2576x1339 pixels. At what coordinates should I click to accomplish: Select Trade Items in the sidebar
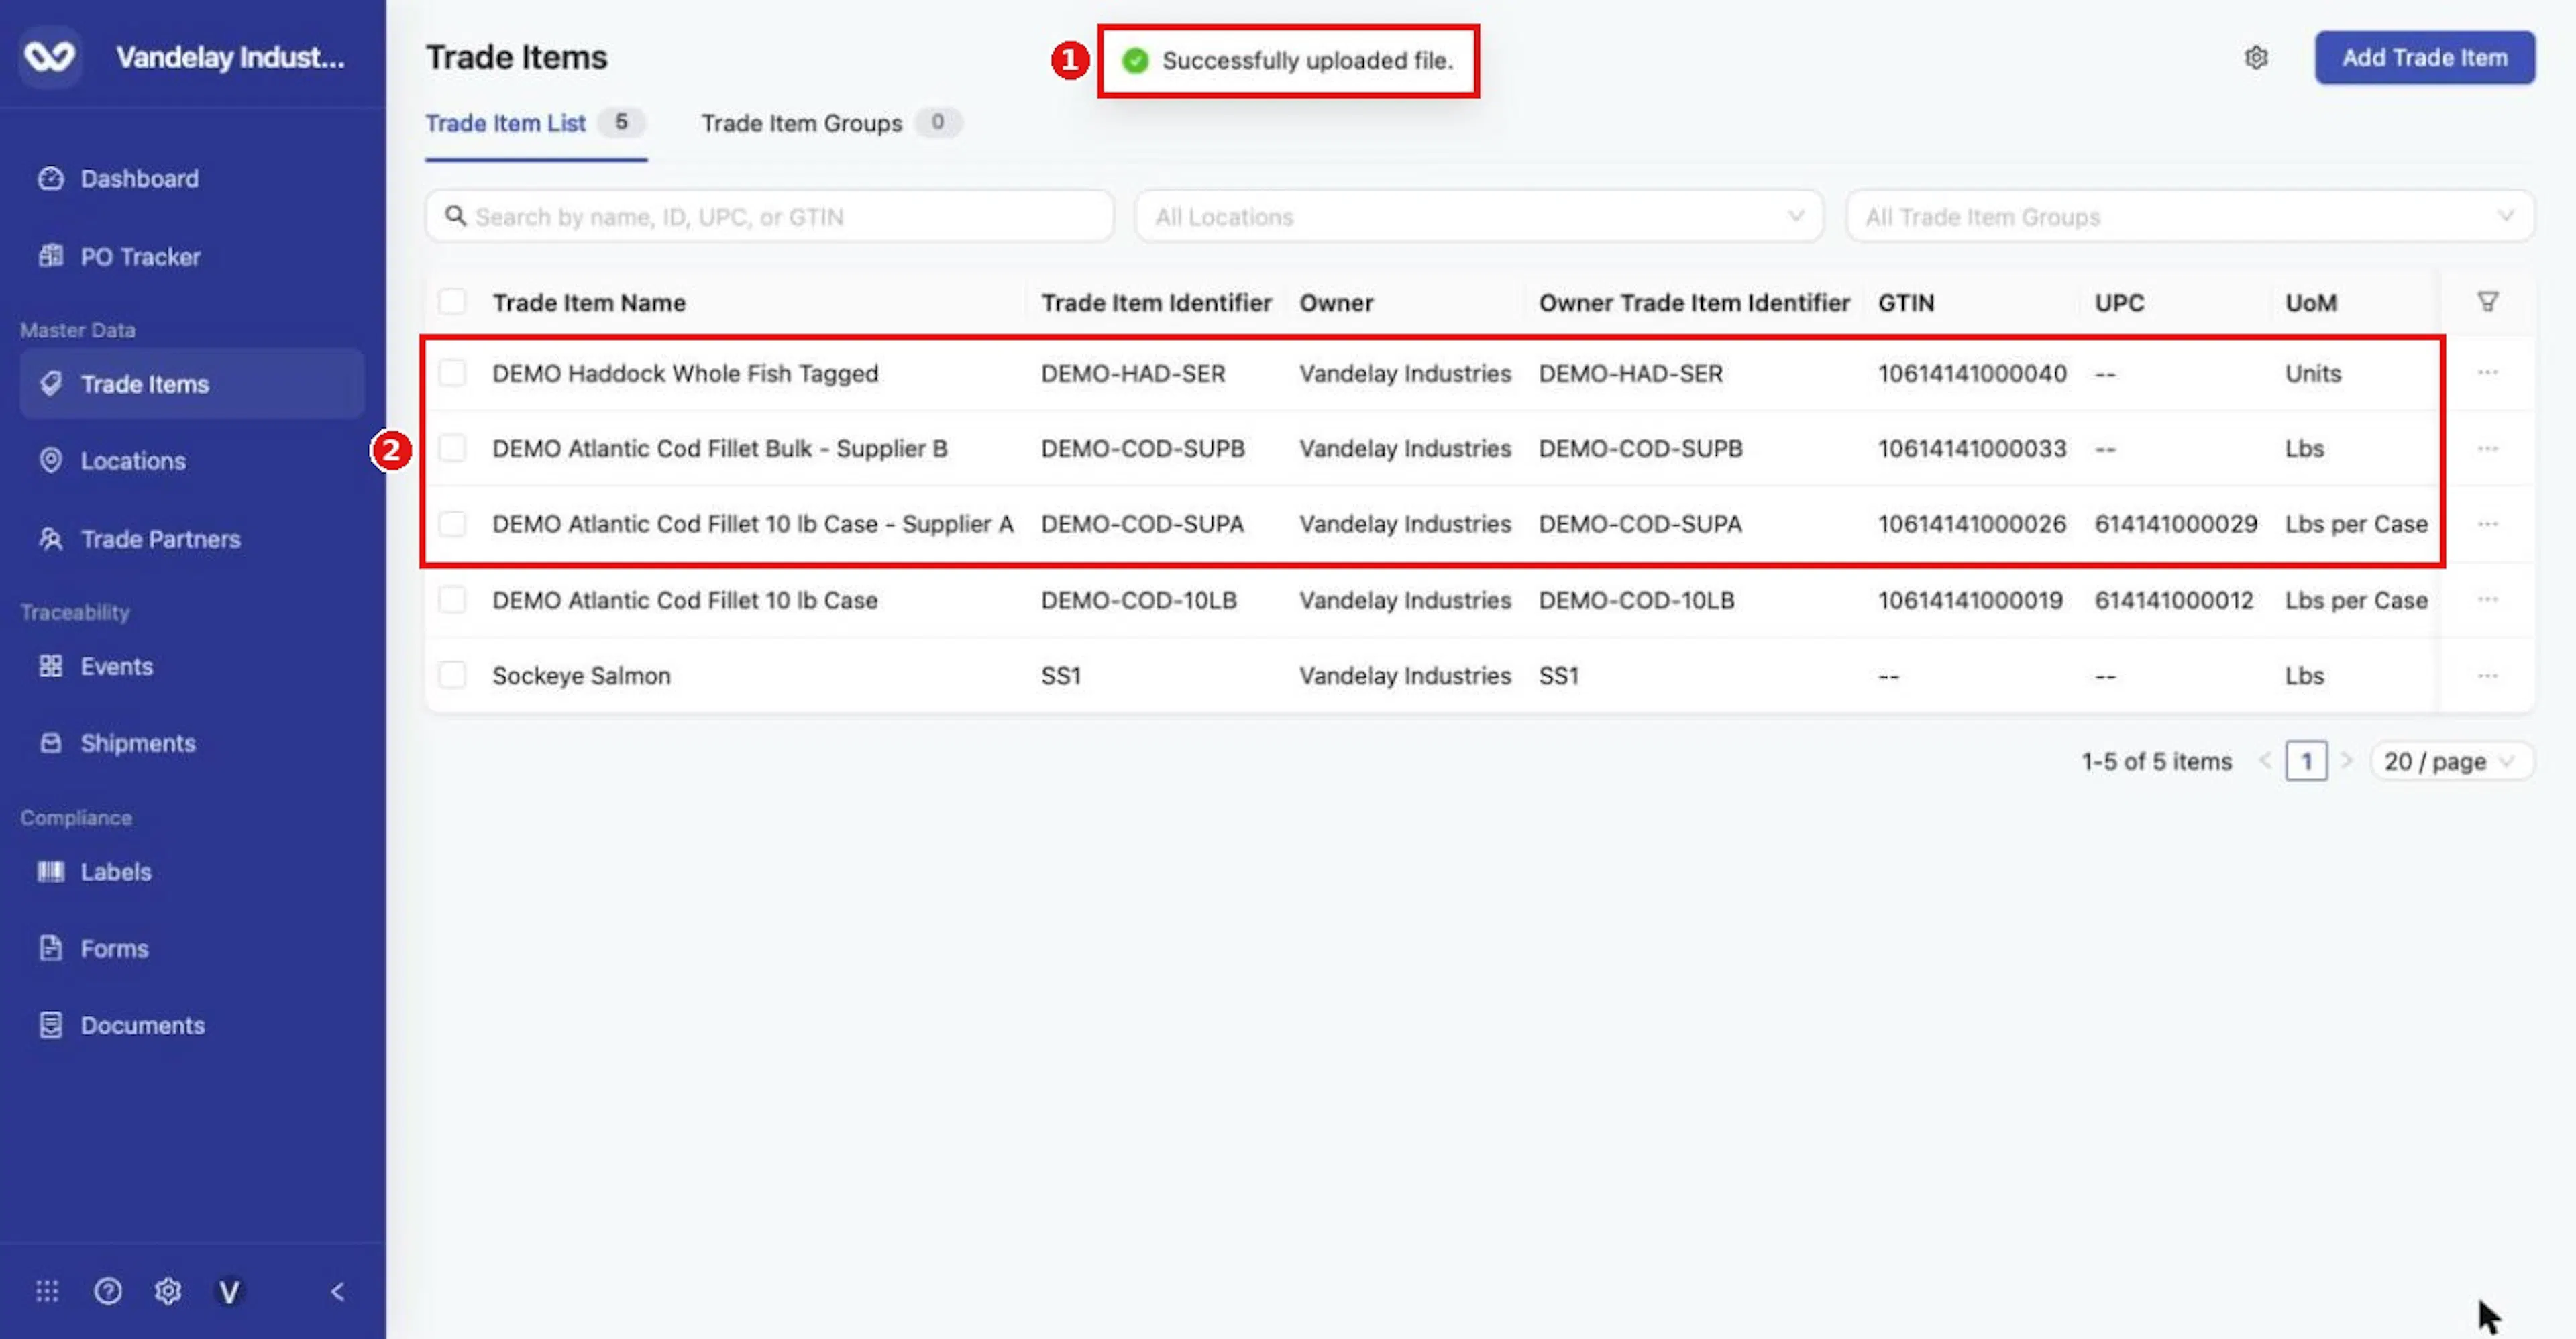pos(191,384)
